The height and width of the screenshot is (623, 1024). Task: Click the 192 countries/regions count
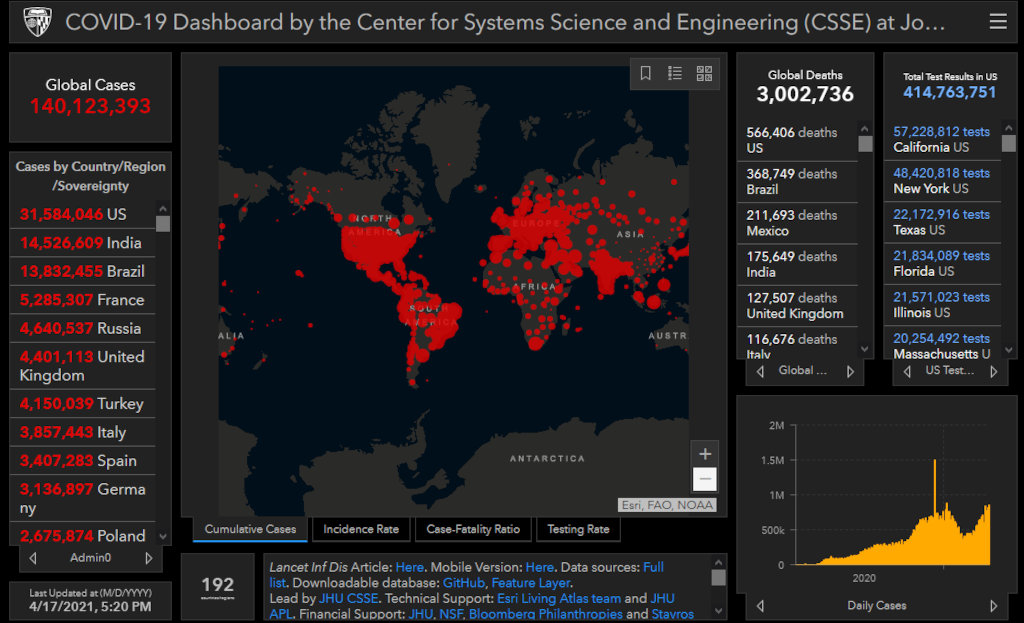[x=217, y=584]
